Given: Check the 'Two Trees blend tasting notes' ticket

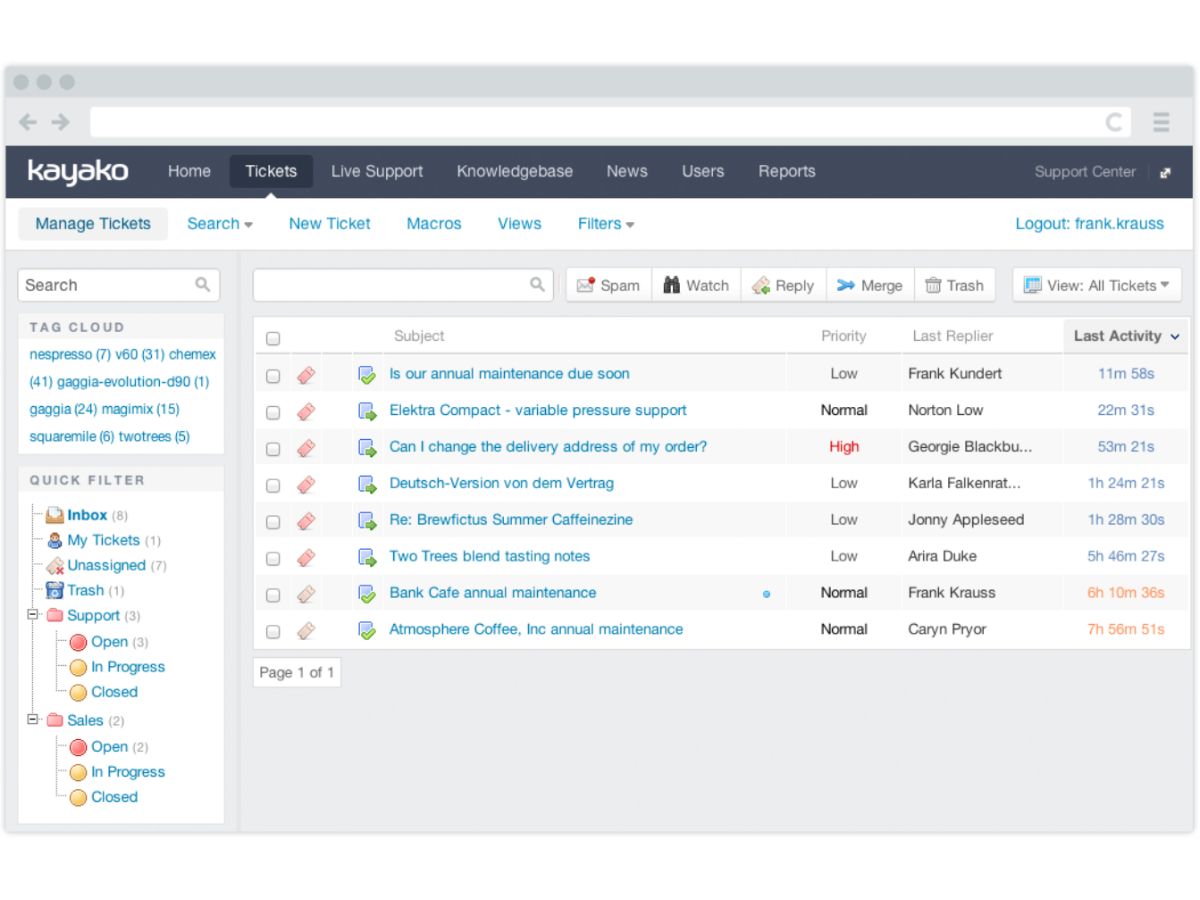Looking at the screenshot, I should coord(273,558).
